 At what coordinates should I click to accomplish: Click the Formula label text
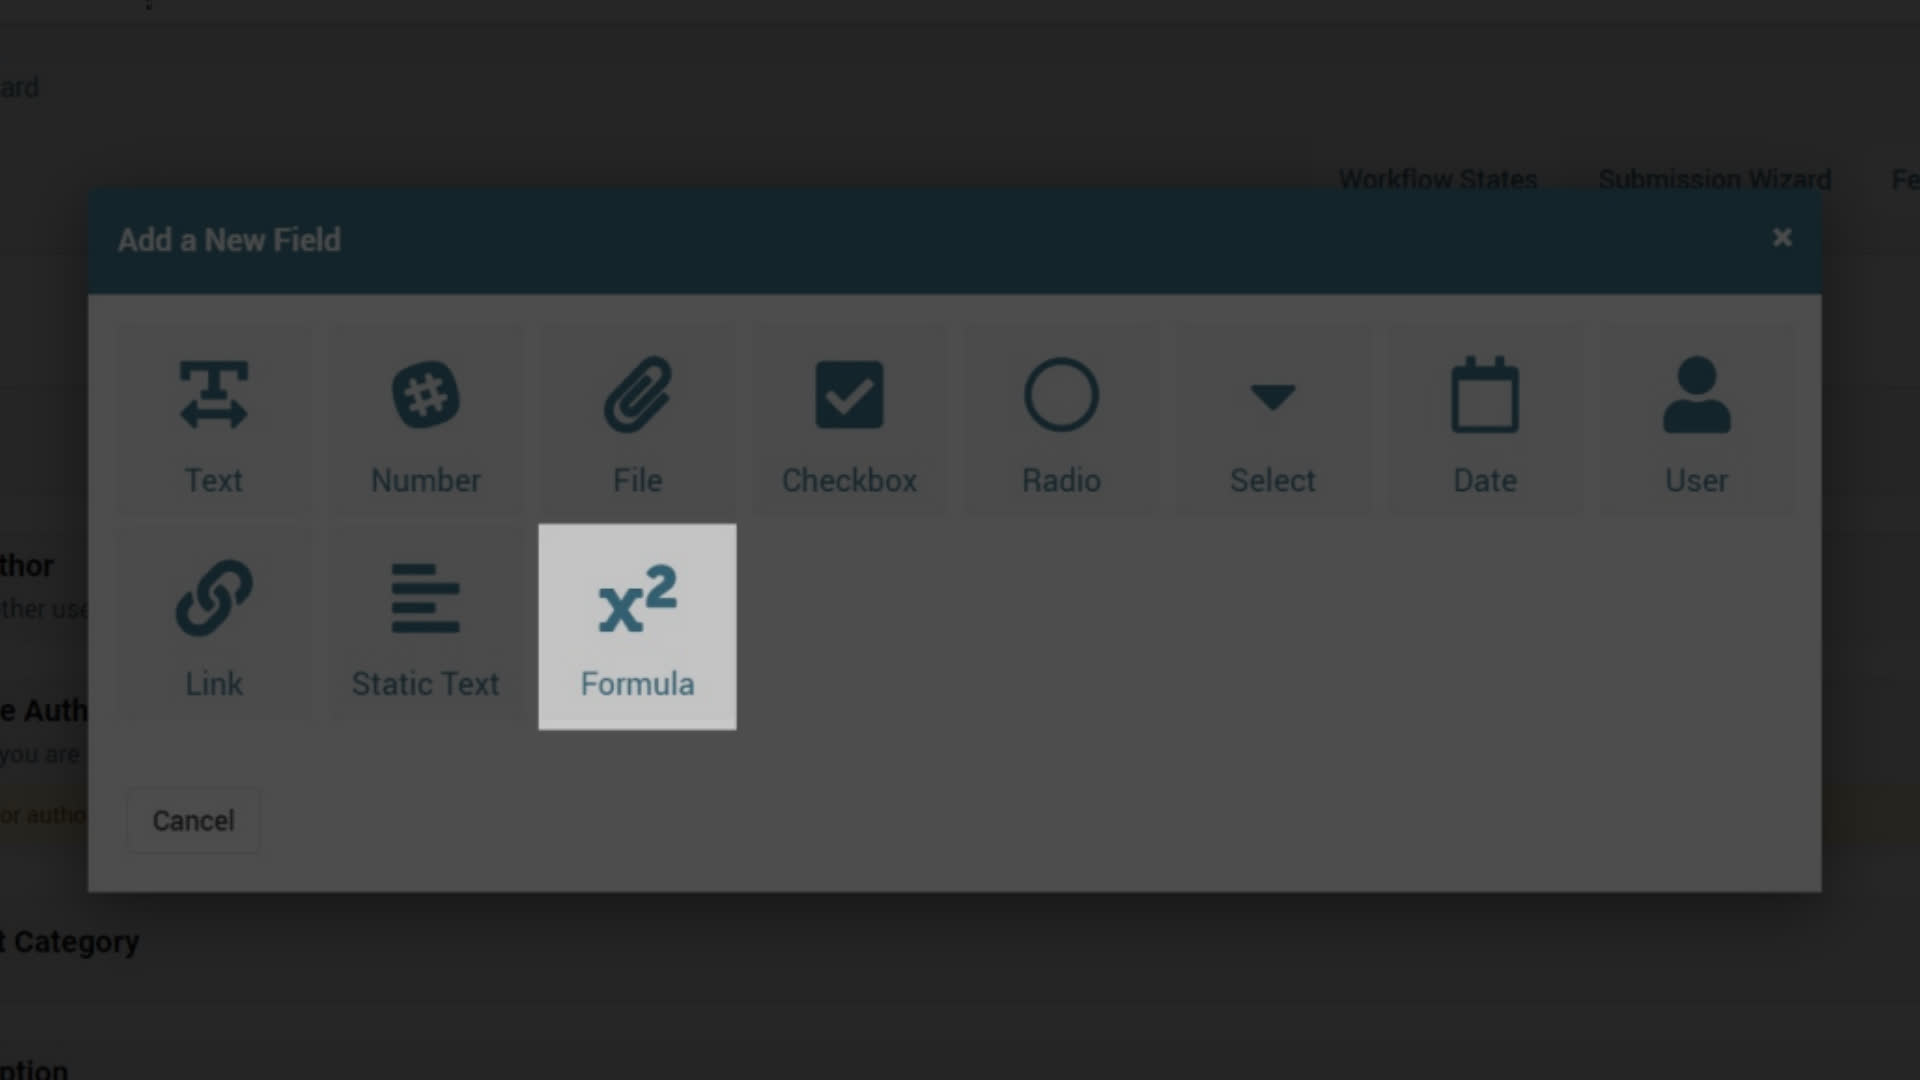pyautogui.click(x=637, y=684)
